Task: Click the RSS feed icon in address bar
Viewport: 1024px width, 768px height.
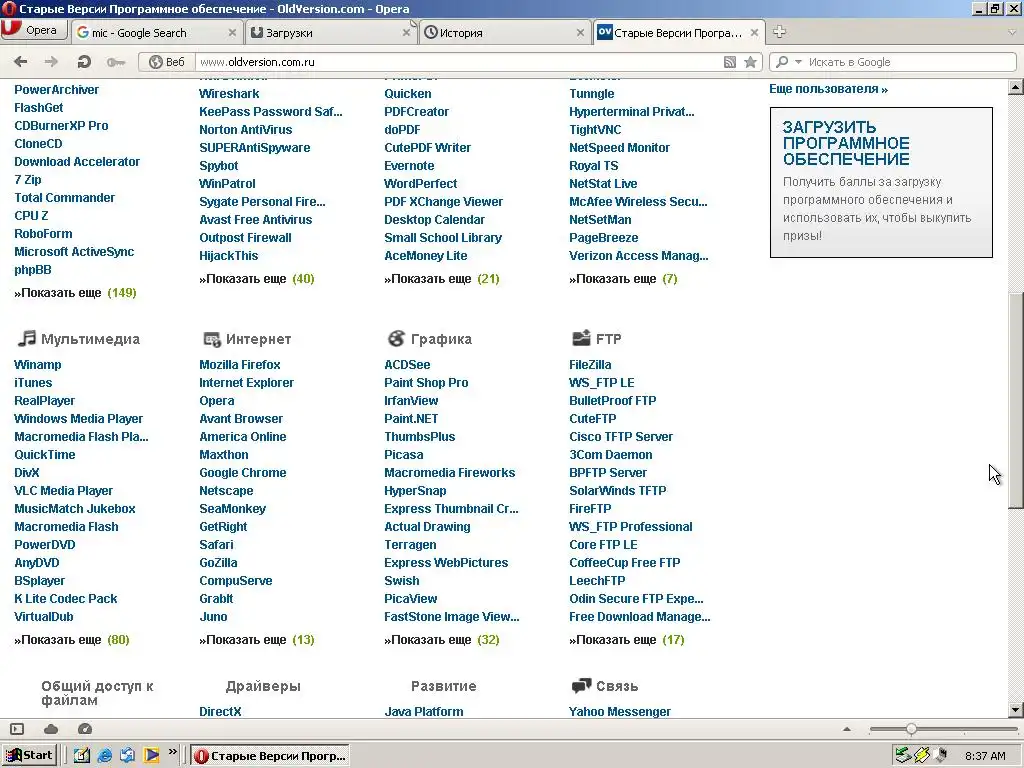Action: point(730,62)
